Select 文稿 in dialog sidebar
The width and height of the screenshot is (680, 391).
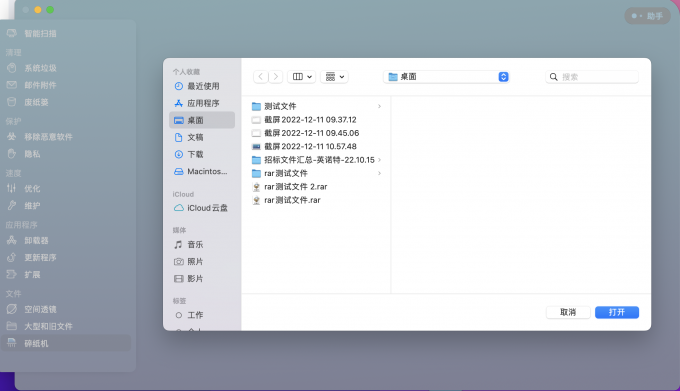pos(202,137)
